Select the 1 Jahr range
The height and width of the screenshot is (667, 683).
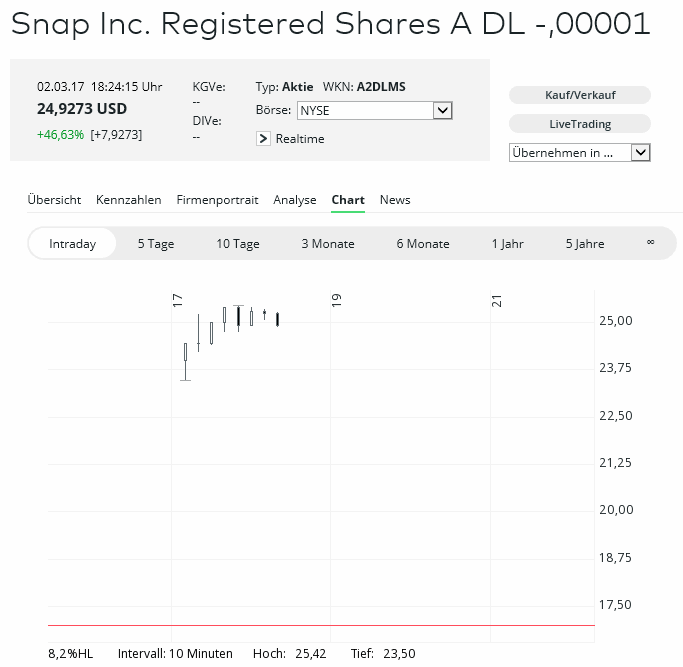(507, 244)
